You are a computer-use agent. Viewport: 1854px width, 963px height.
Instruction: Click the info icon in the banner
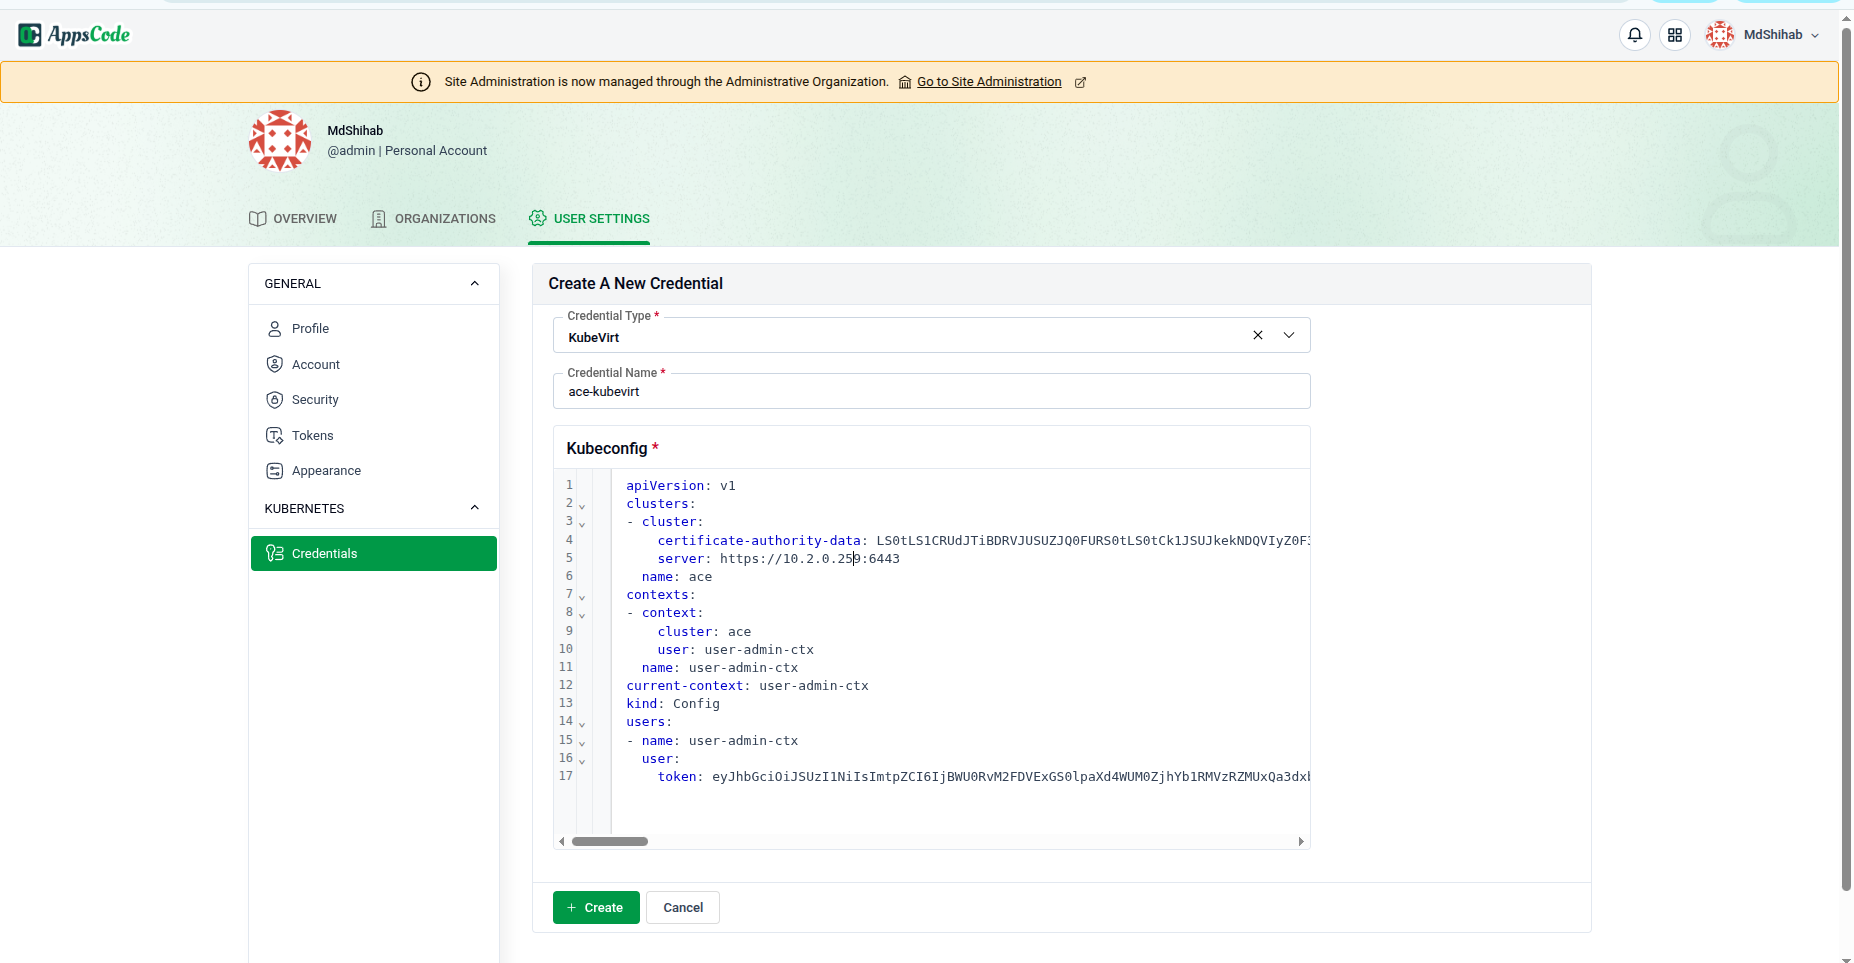[x=421, y=82]
